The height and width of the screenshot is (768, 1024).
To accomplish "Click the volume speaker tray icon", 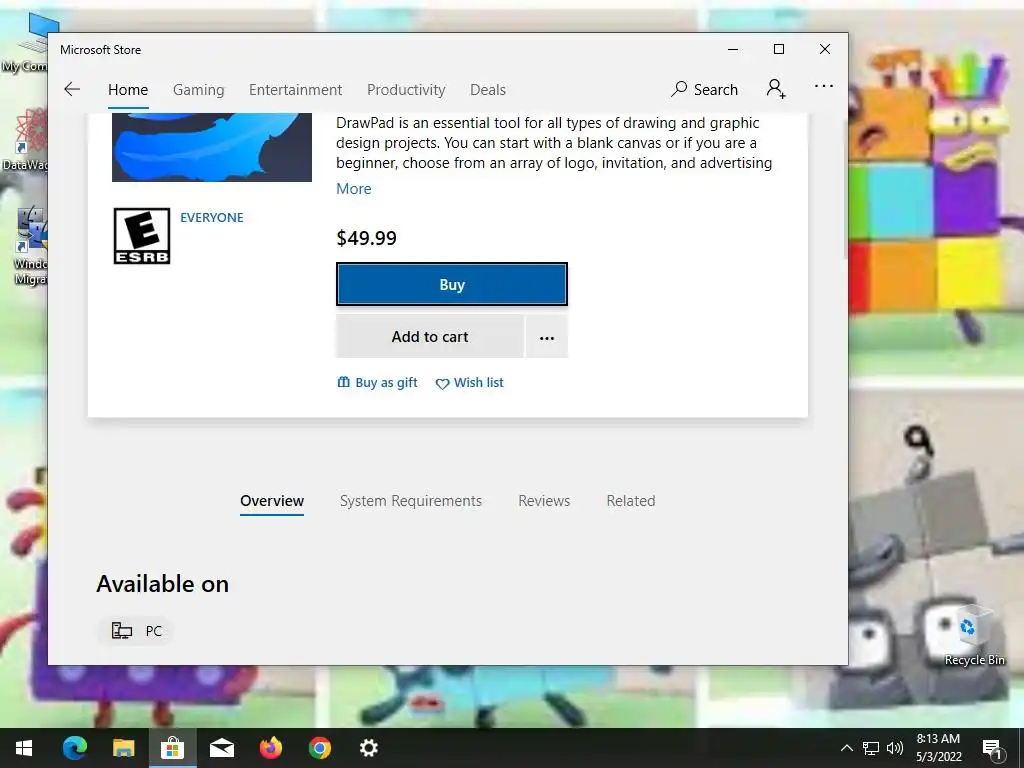I will coord(895,748).
